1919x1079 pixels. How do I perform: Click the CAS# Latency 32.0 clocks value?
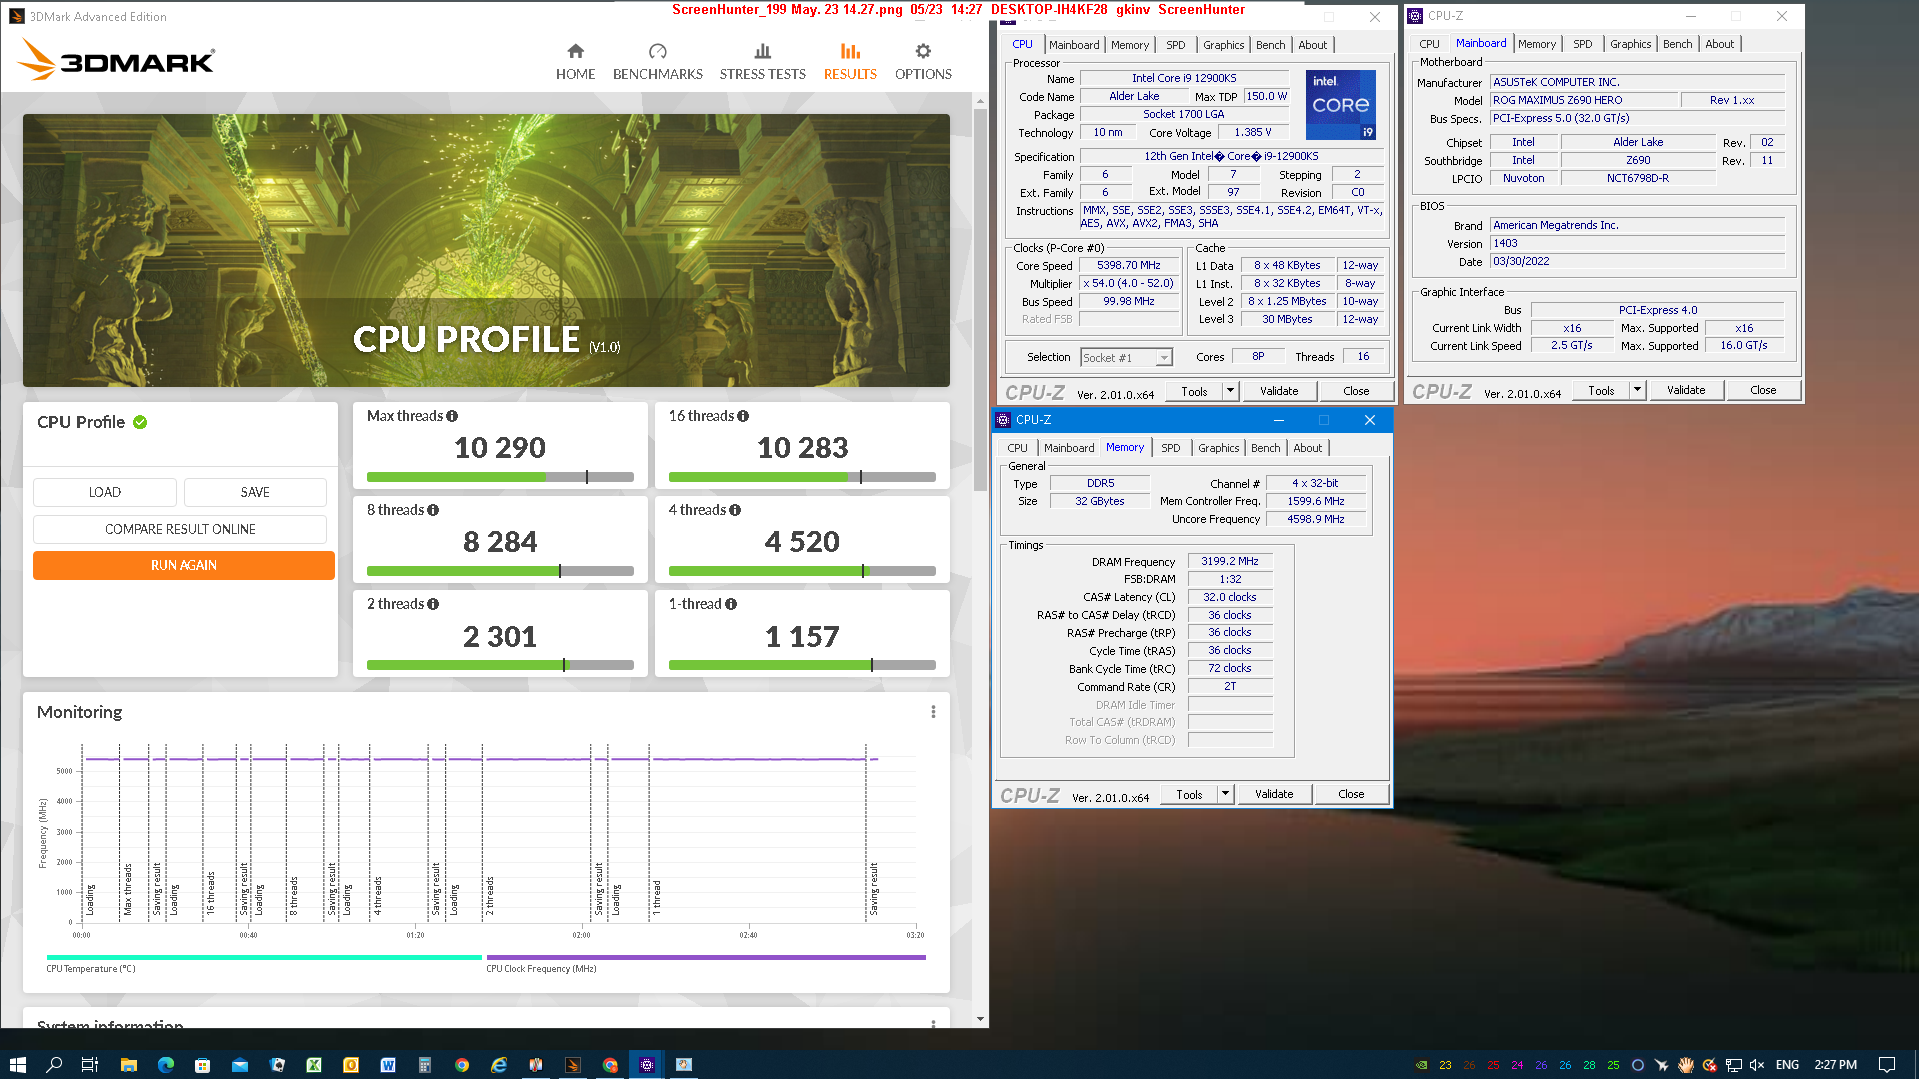click(1230, 597)
